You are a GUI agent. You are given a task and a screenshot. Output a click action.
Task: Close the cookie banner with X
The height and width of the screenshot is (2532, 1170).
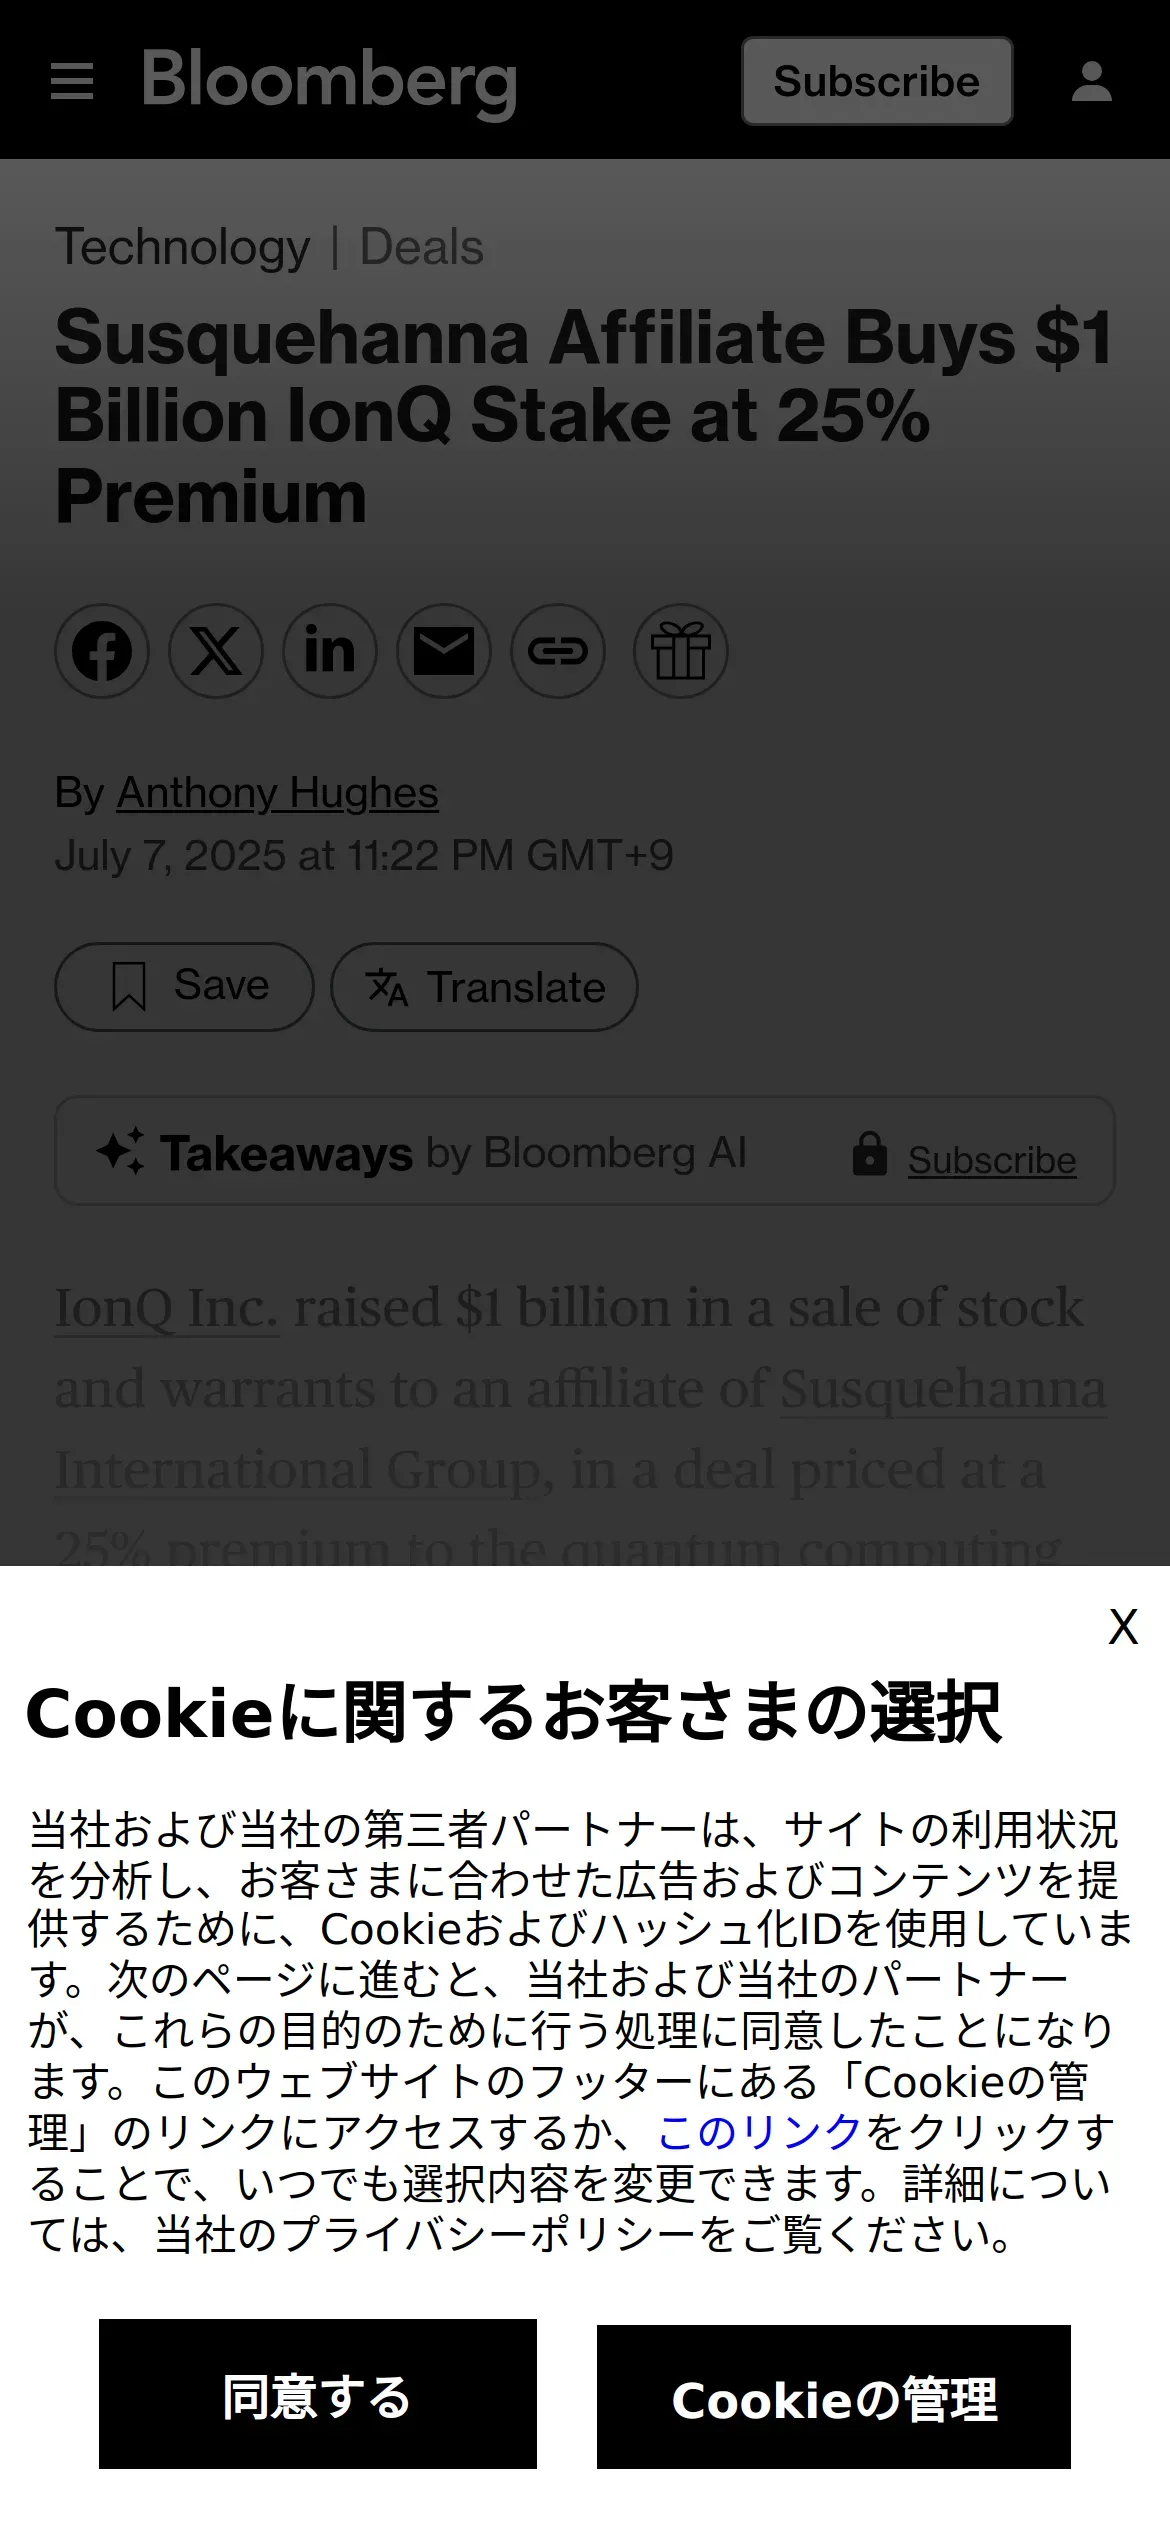1123,1627
